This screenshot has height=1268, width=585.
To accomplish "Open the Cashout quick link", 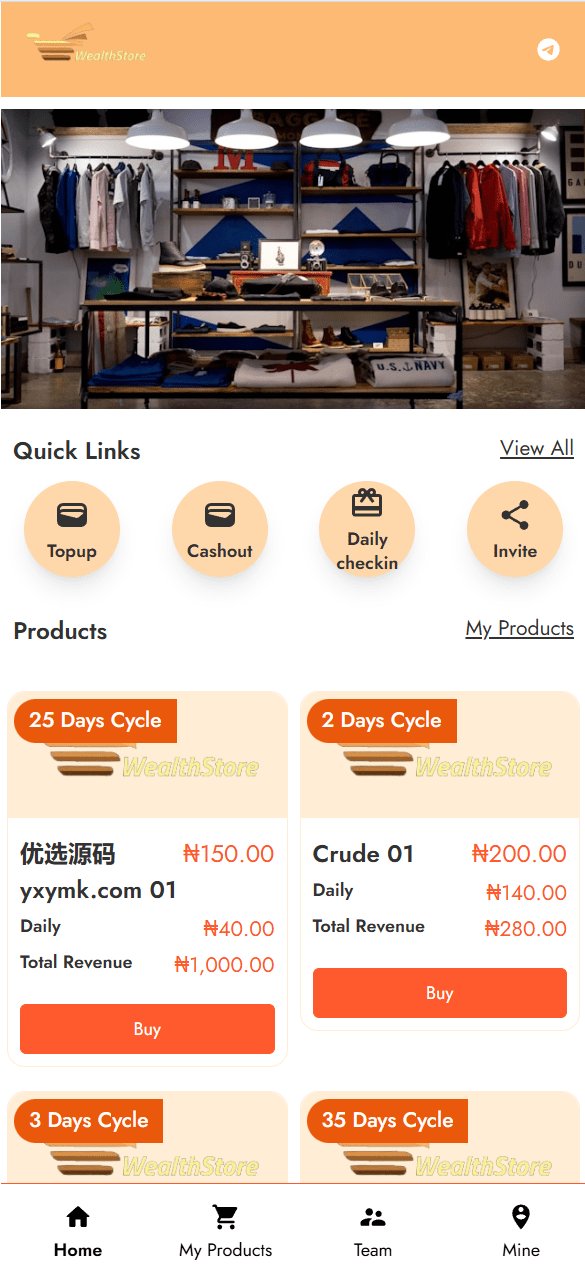I will pyautogui.click(x=220, y=530).
